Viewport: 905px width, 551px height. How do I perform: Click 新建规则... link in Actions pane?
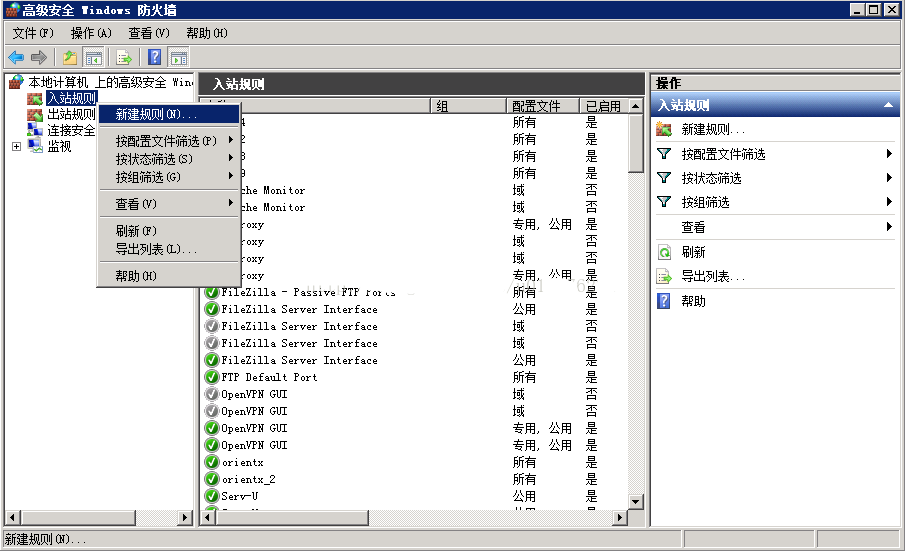(x=713, y=129)
